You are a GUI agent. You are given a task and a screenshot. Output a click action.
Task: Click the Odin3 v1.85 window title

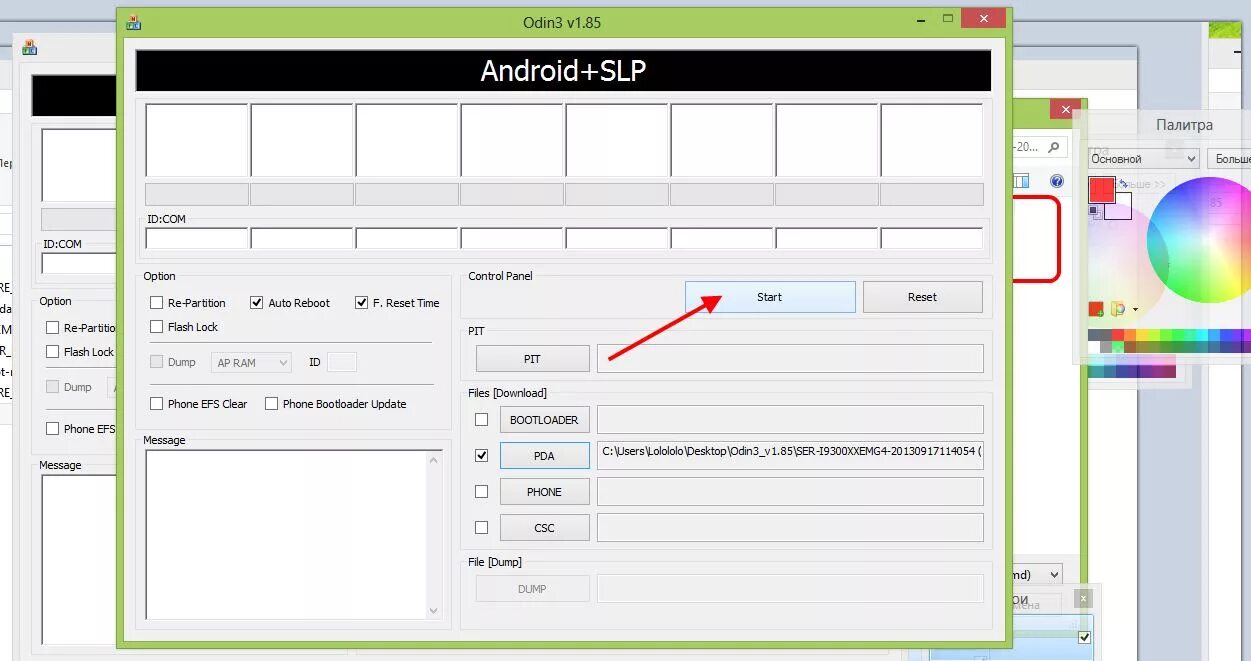click(562, 22)
